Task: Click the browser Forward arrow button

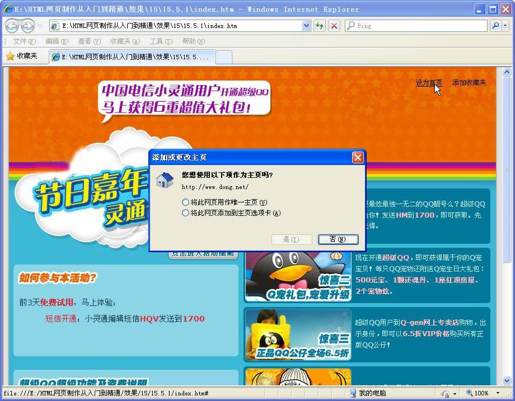Action: coord(27,26)
